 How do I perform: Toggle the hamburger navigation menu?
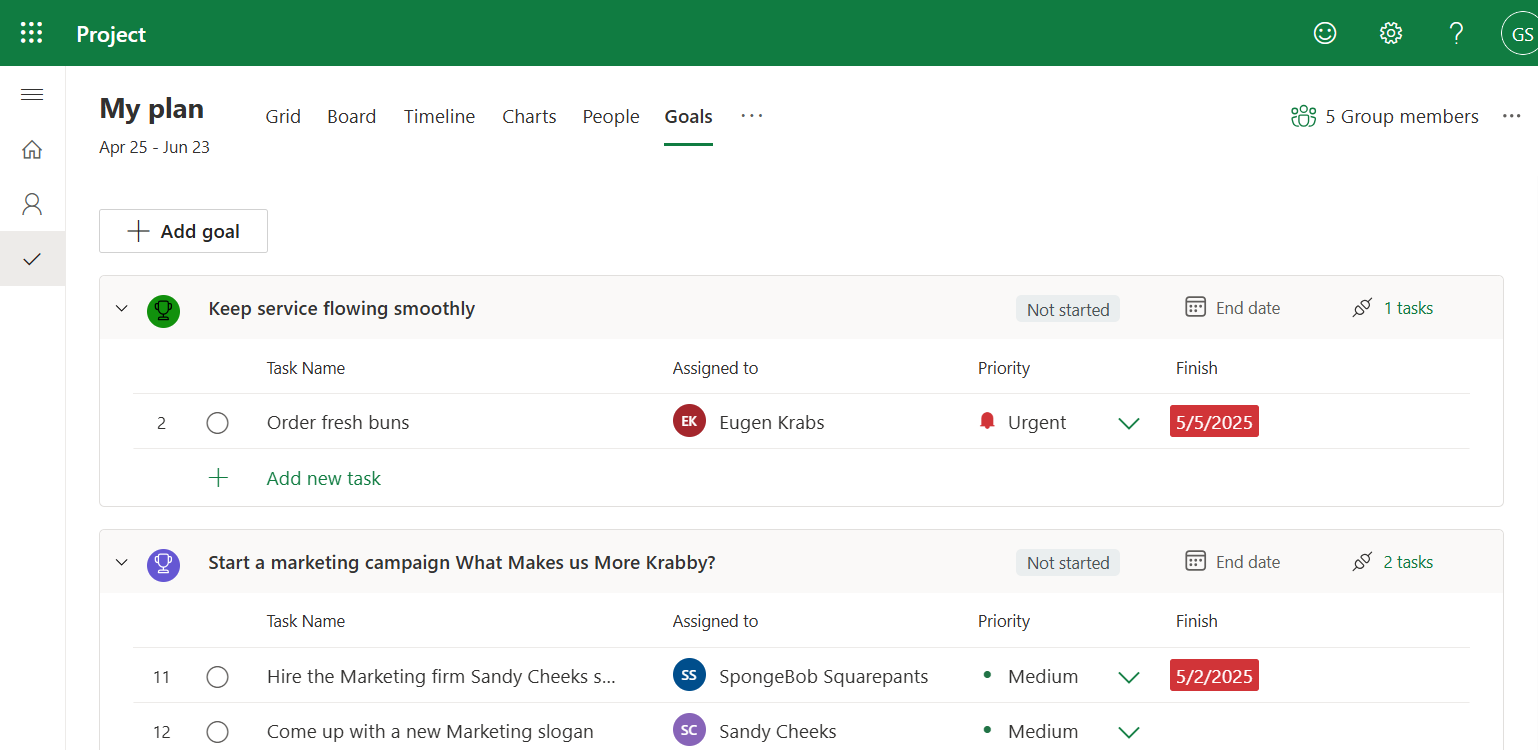pos(32,95)
